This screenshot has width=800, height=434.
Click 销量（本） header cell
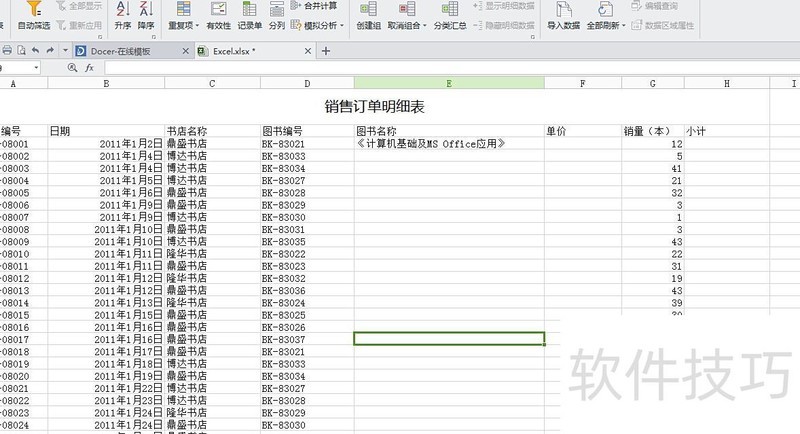click(653, 131)
